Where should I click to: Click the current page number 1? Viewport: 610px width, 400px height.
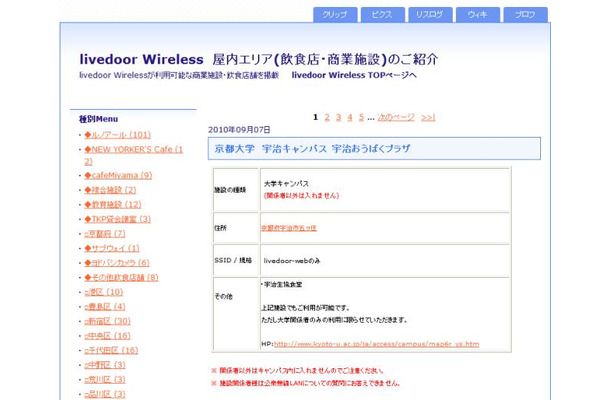pos(316,117)
